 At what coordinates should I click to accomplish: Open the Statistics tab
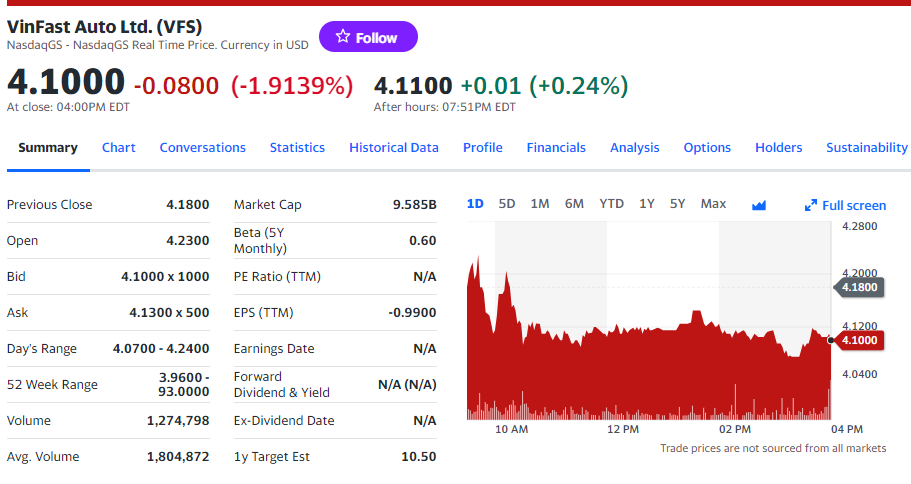click(x=297, y=147)
